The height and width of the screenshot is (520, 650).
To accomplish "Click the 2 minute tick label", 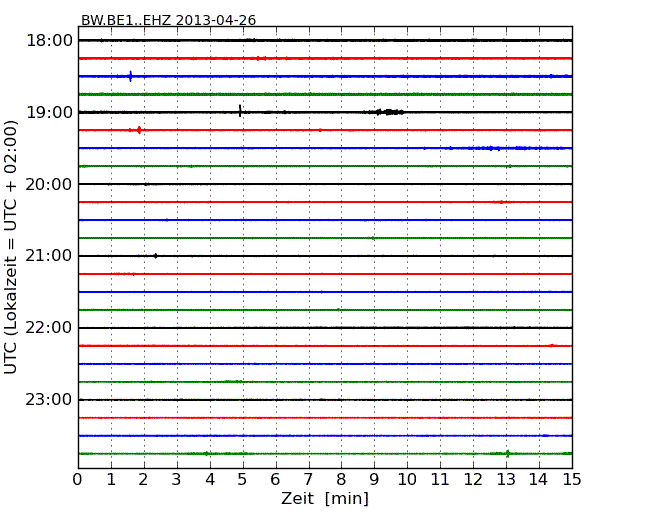I will [x=143, y=480].
